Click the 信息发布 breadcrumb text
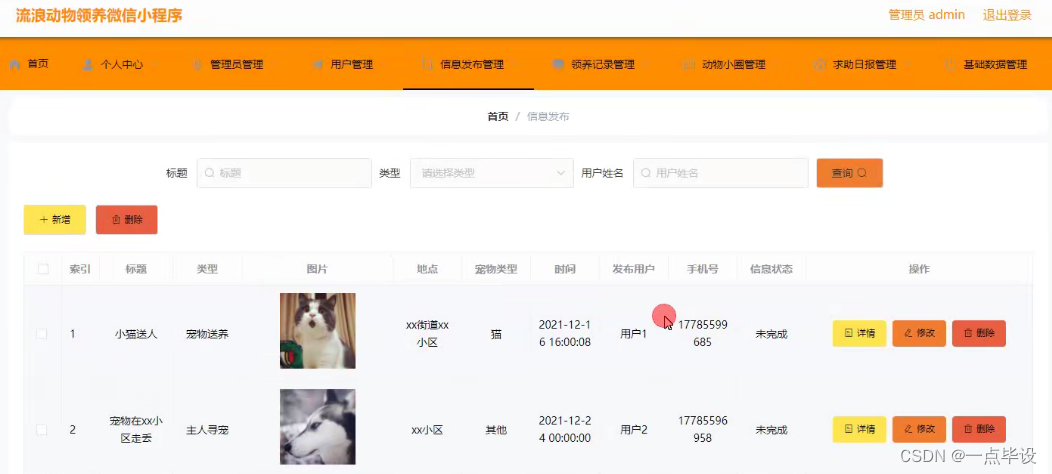This screenshot has height=474, width=1052. 548,117
